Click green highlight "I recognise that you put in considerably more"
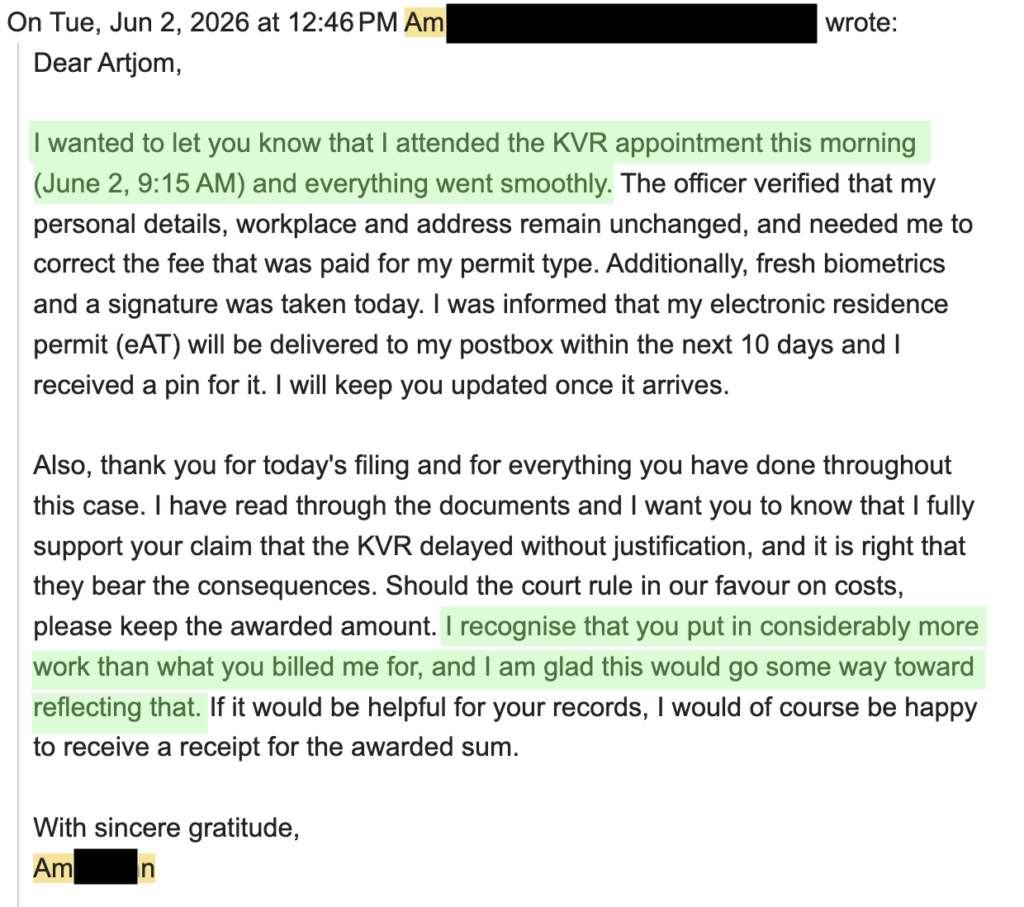Viewport: 1024px width, 907px height. pyautogui.click(x=713, y=626)
